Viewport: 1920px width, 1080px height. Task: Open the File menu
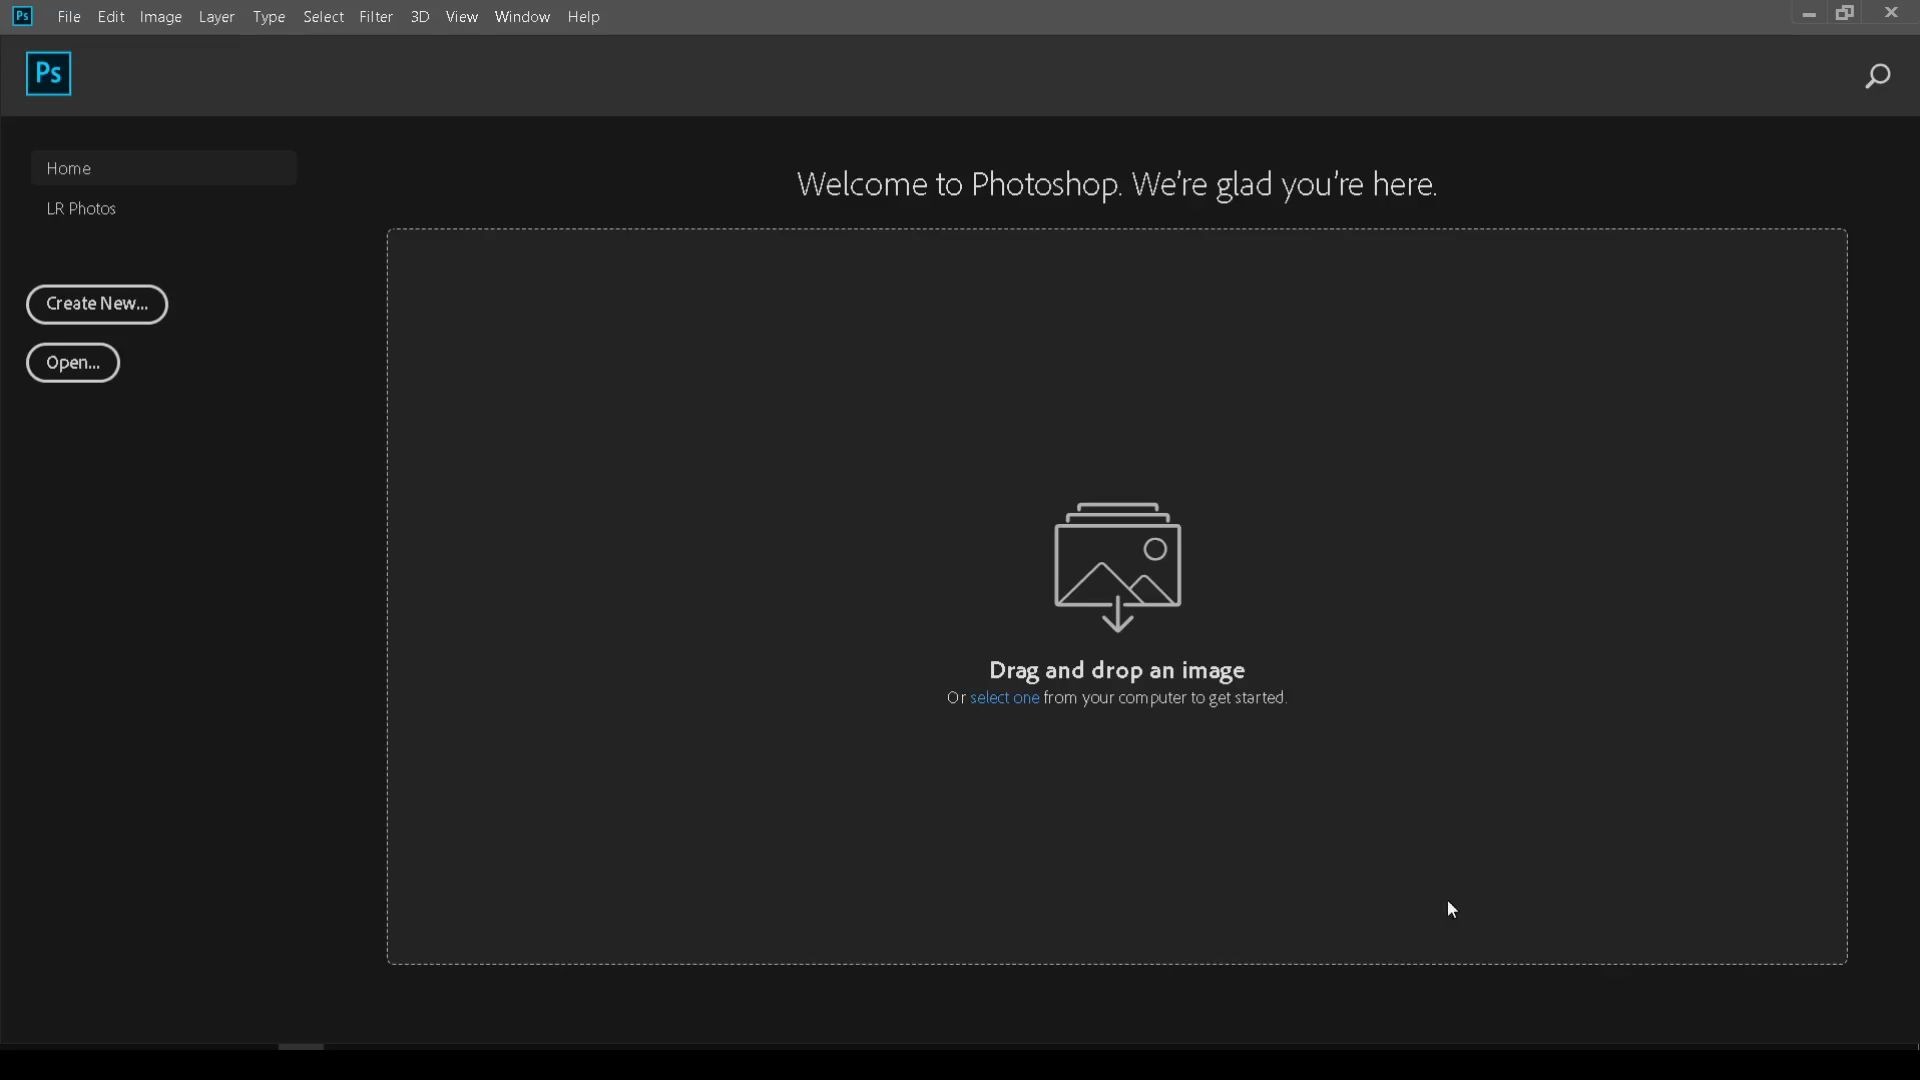pos(69,17)
